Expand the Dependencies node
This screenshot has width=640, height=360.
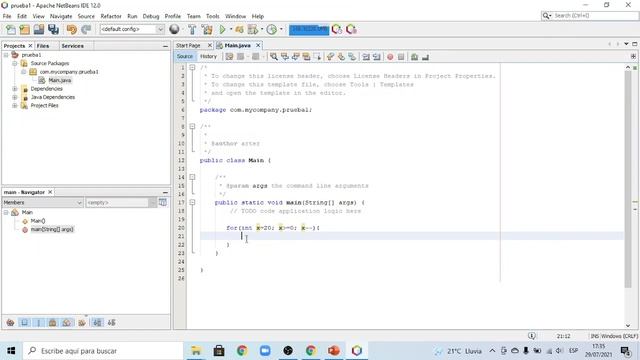[15, 89]
